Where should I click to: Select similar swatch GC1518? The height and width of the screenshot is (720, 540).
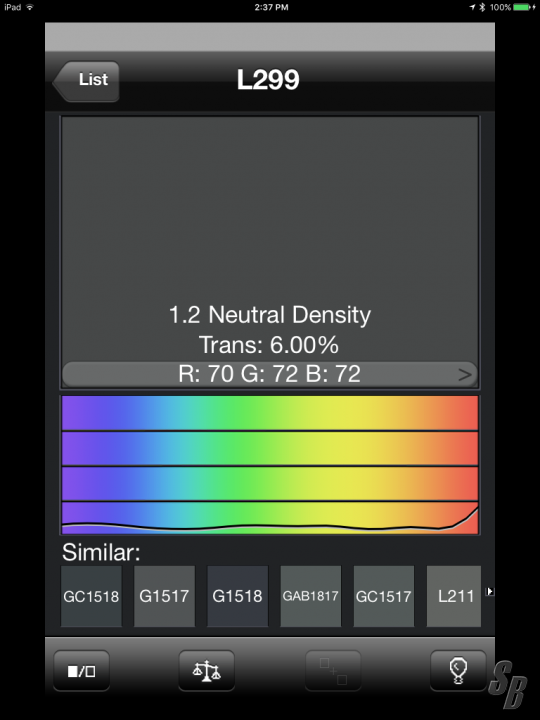tap(91, 596)
